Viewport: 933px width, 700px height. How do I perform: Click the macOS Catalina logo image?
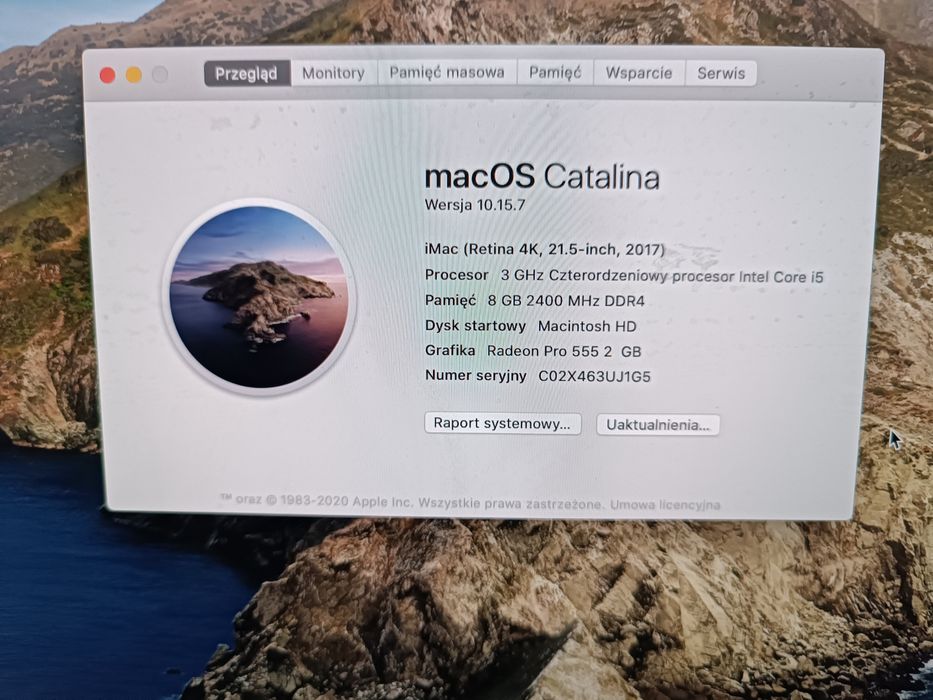coord(259,297)
